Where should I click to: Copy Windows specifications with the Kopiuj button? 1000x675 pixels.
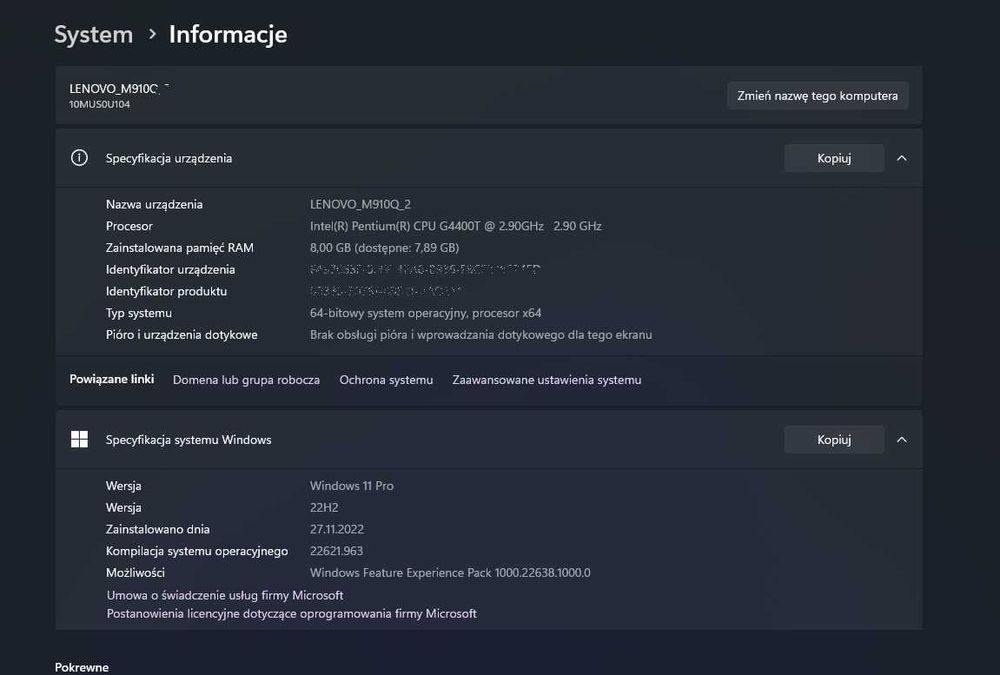pos(834,440)
